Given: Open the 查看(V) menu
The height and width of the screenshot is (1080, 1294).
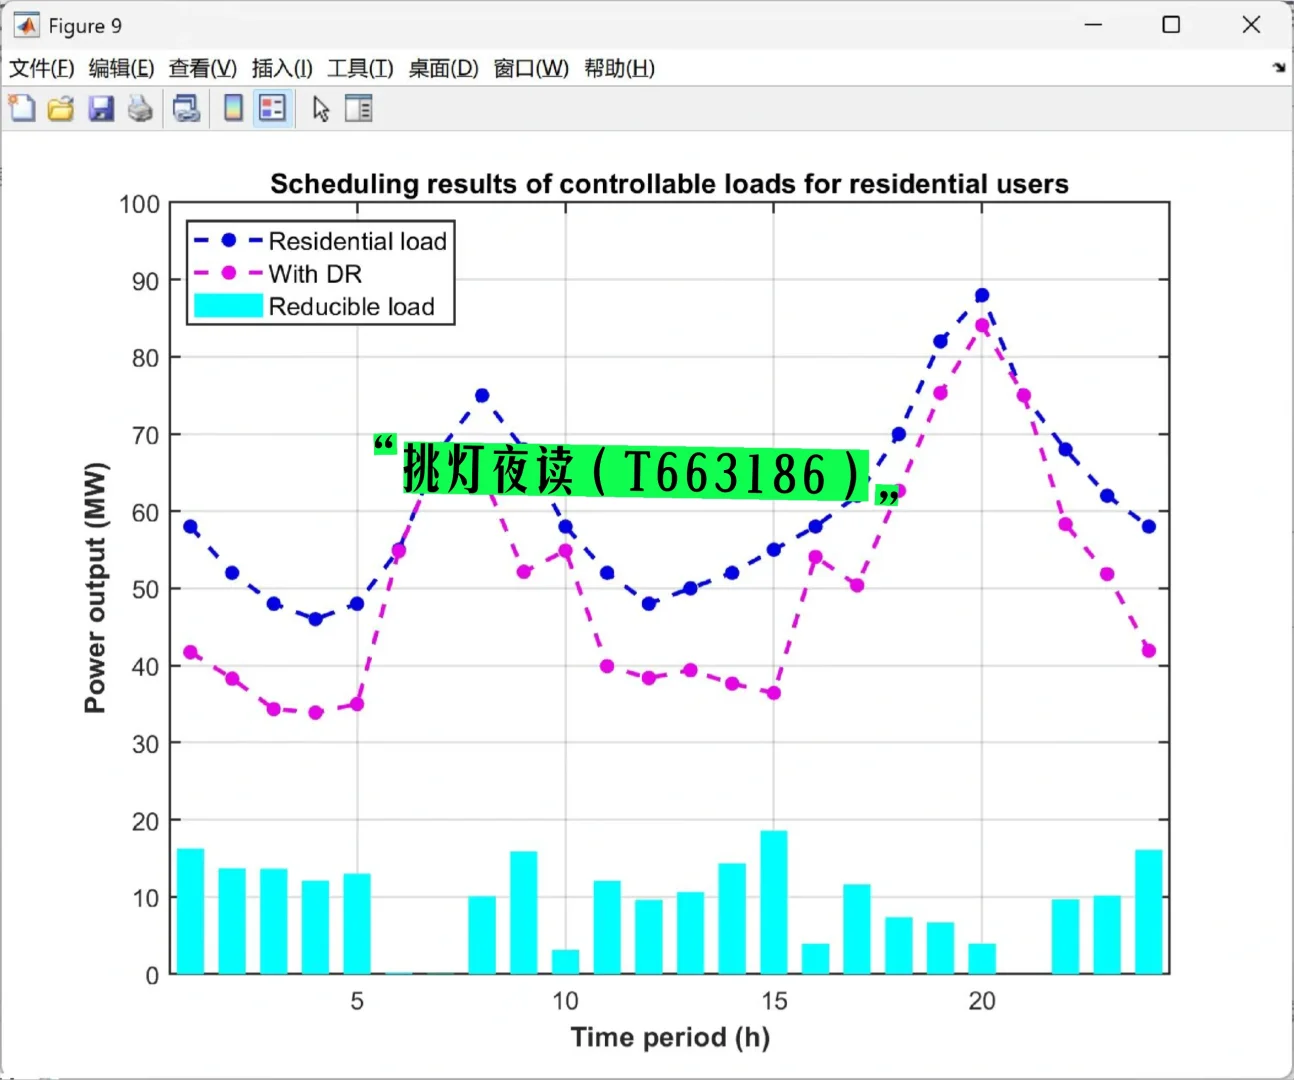Looking at the screenshot, I should pos(202,68).
